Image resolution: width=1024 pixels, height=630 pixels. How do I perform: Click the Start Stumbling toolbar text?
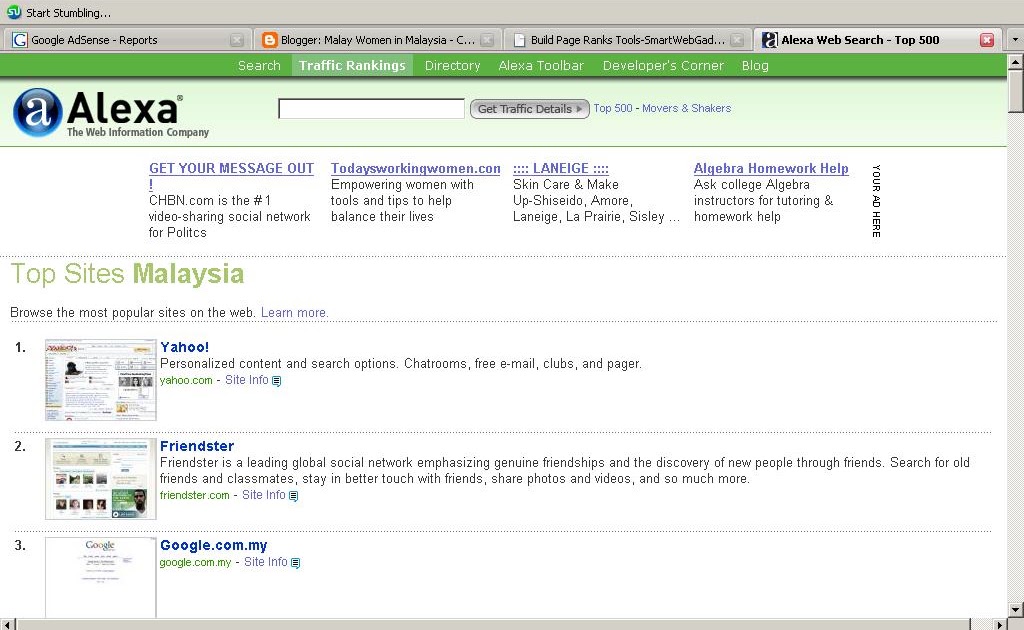click(x=68, y=12)
